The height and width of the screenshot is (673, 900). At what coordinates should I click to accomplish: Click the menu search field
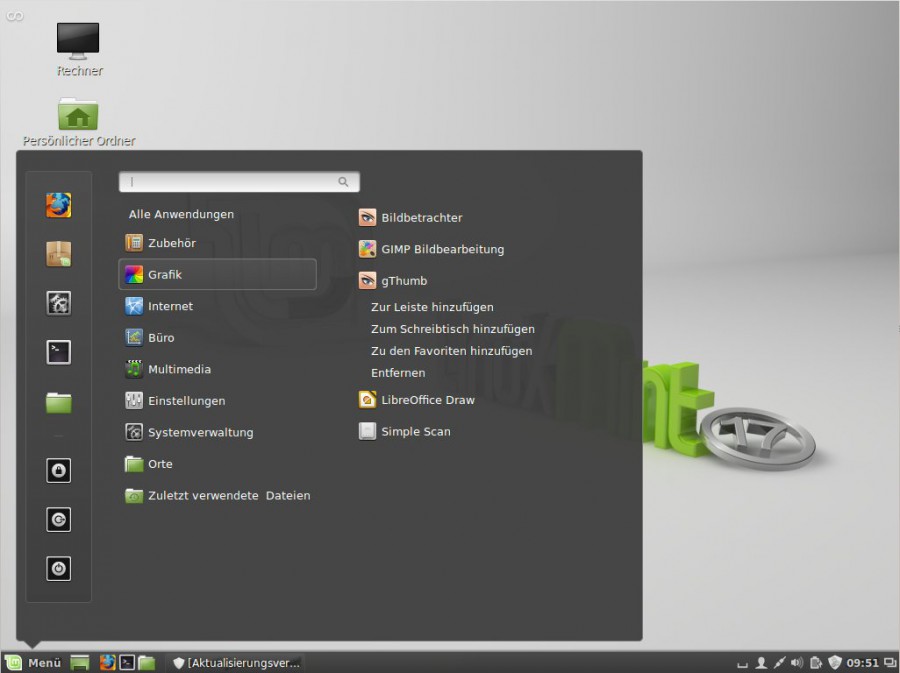pos(239,181)
